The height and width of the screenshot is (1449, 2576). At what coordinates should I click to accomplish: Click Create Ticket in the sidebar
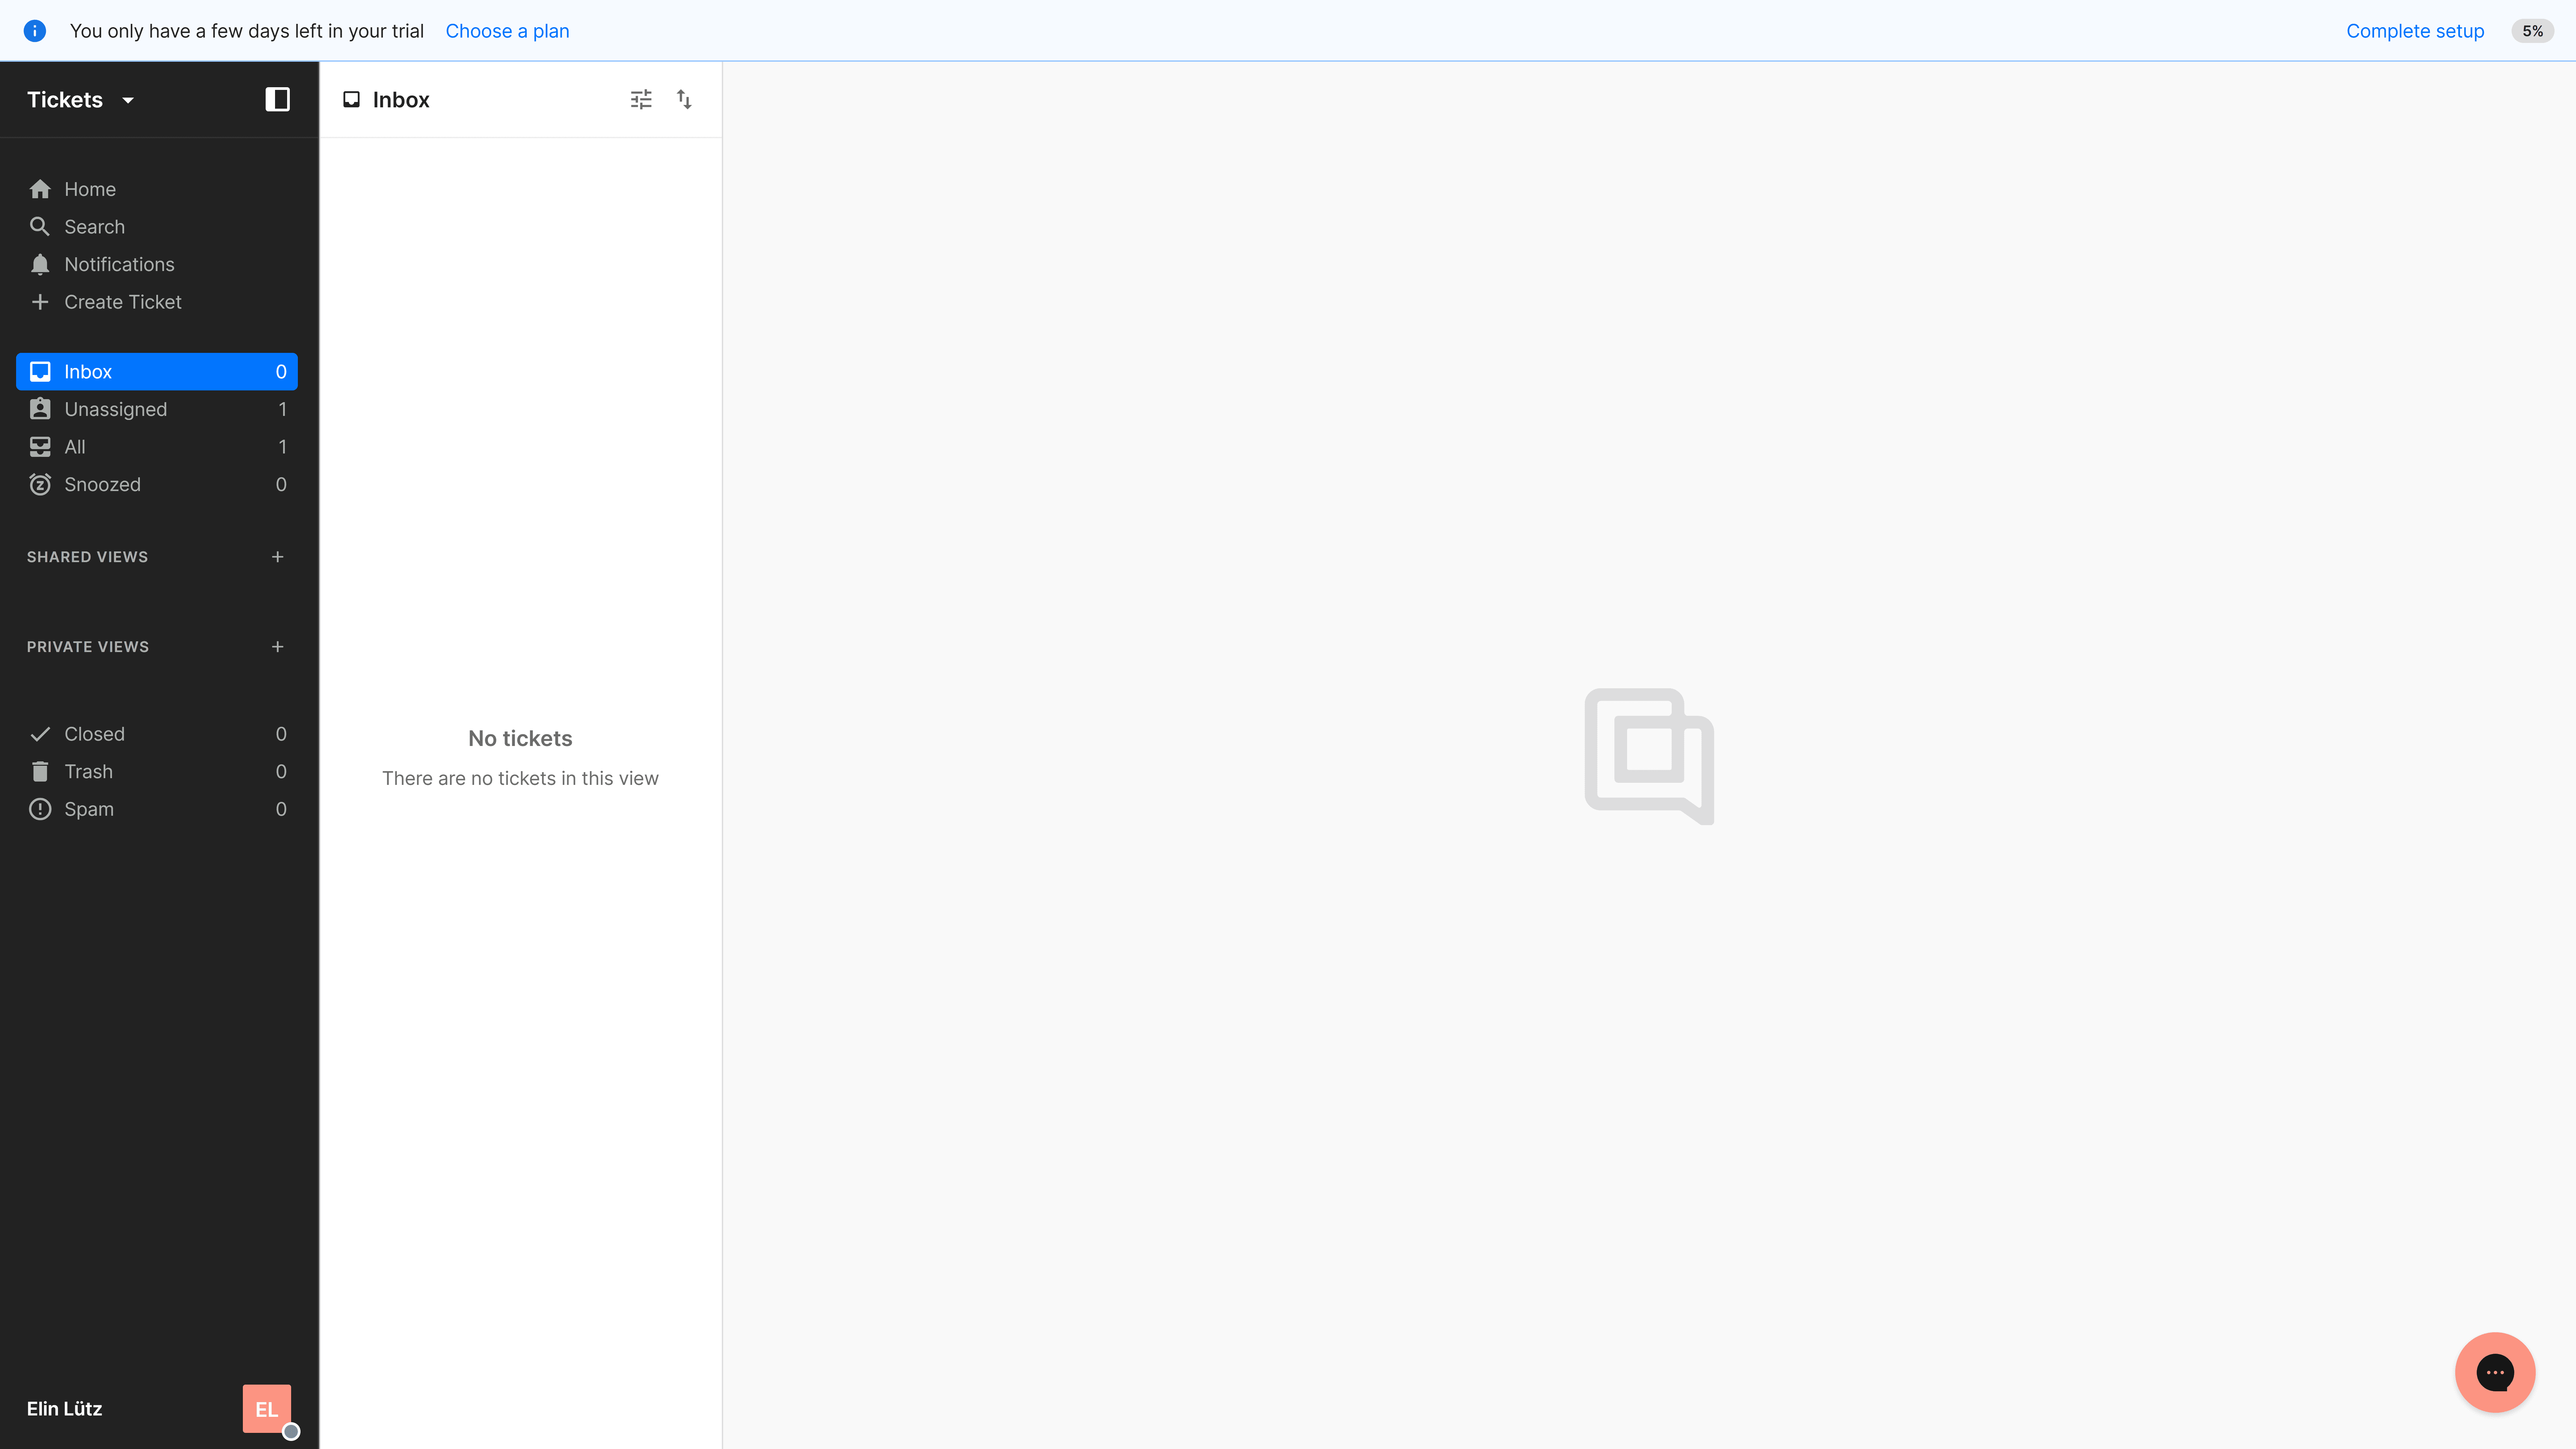pos(157,302)
